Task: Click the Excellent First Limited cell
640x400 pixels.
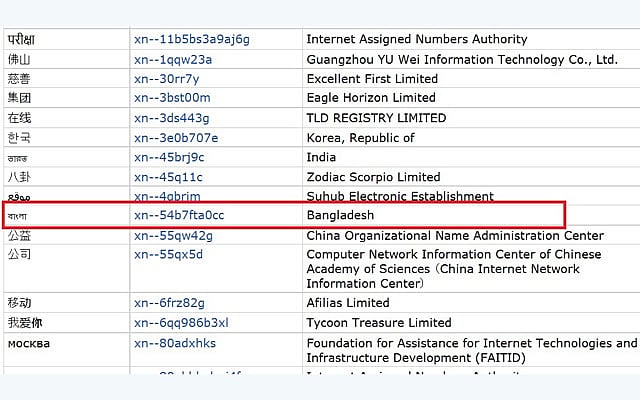Action: coord(471,79)
